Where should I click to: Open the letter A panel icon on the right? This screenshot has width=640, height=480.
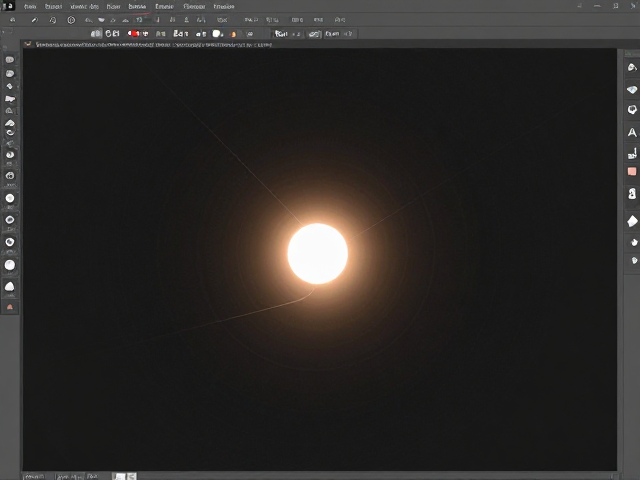coord(632,132)
